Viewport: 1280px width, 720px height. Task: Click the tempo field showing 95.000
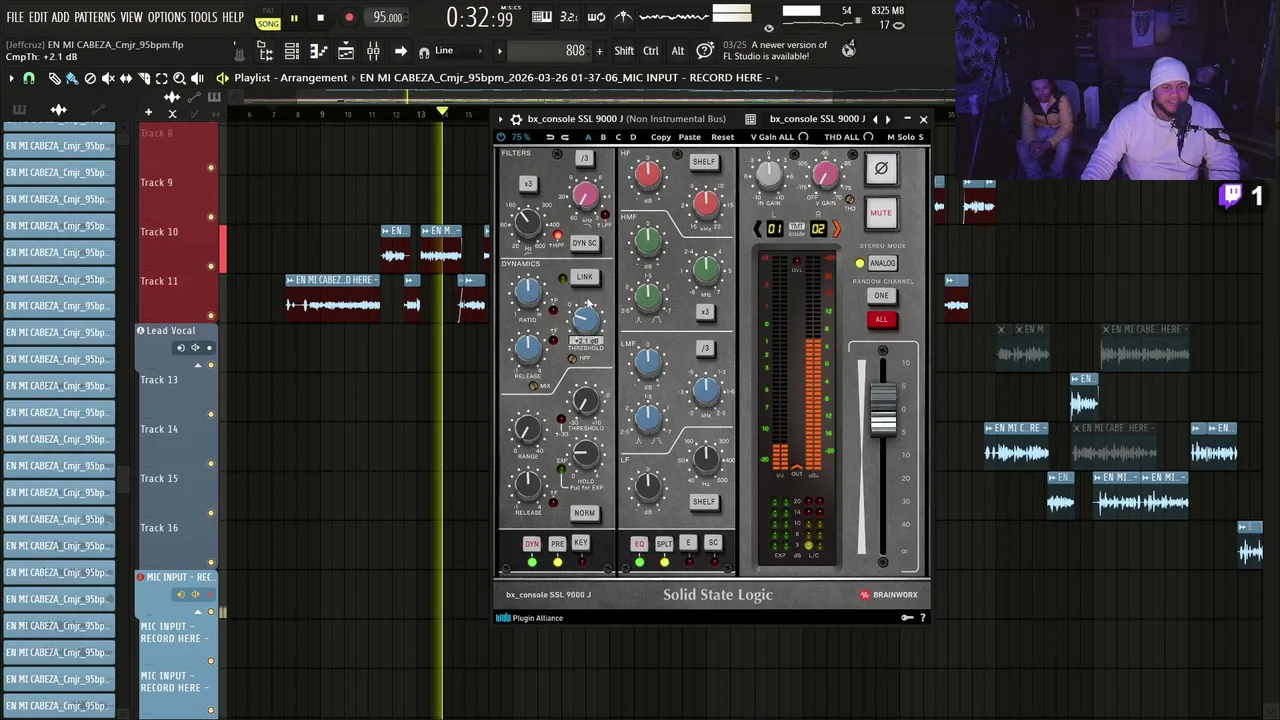388,17
